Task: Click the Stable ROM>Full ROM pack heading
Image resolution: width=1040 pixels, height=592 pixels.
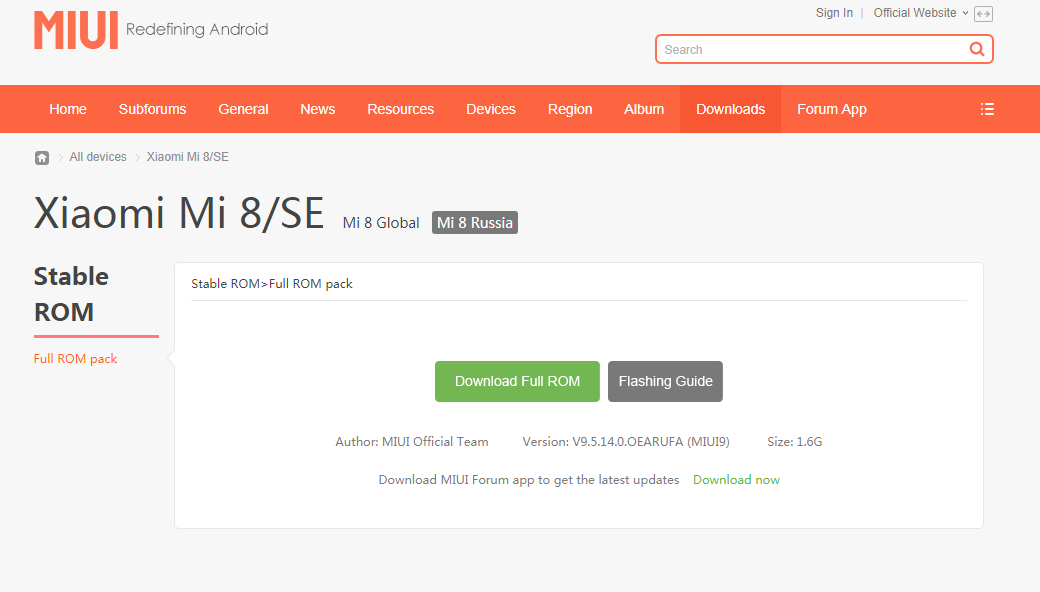Action: (272, 284)
